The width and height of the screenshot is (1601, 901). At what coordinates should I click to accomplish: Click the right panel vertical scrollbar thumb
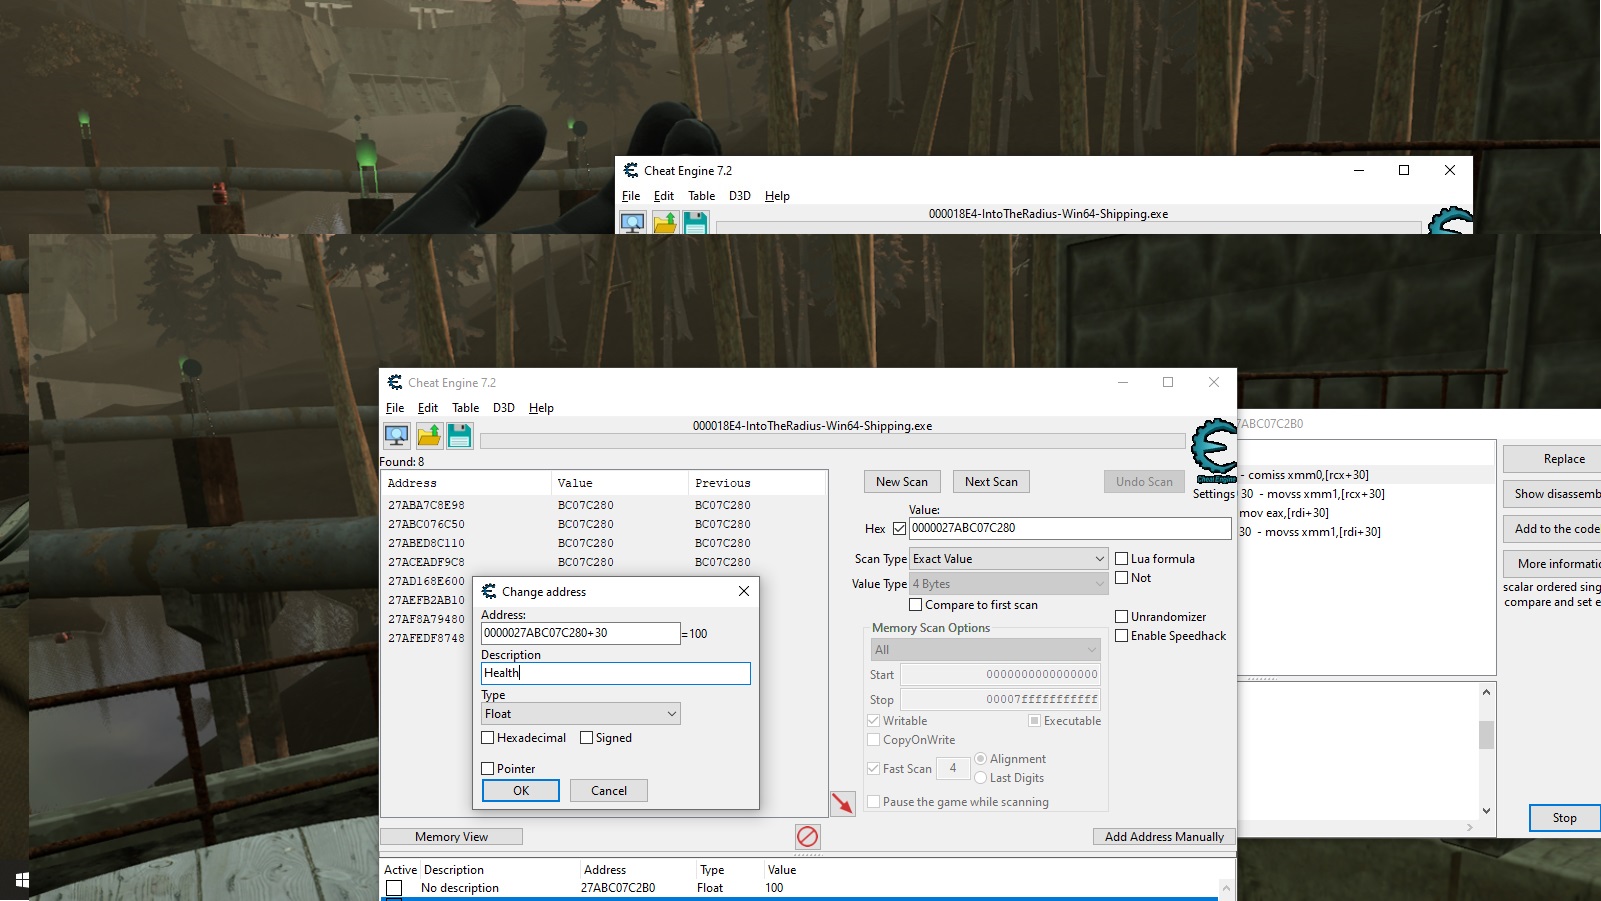[x=1486, y=735]
